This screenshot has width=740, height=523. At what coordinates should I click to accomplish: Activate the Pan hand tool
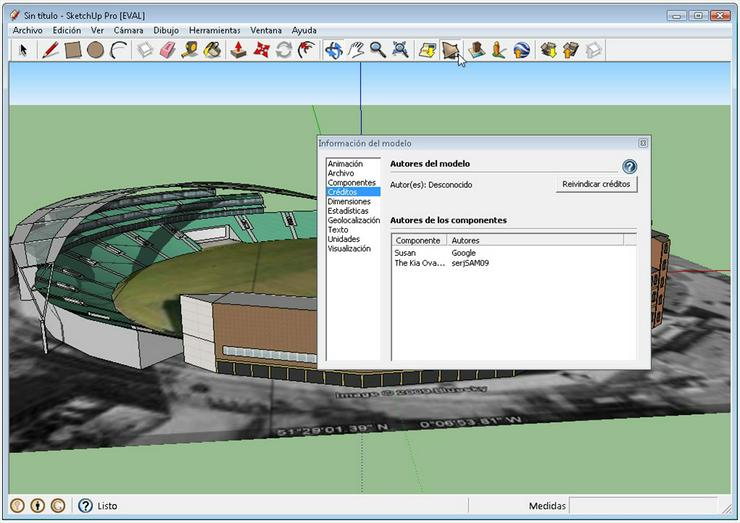tap(356, 50)
